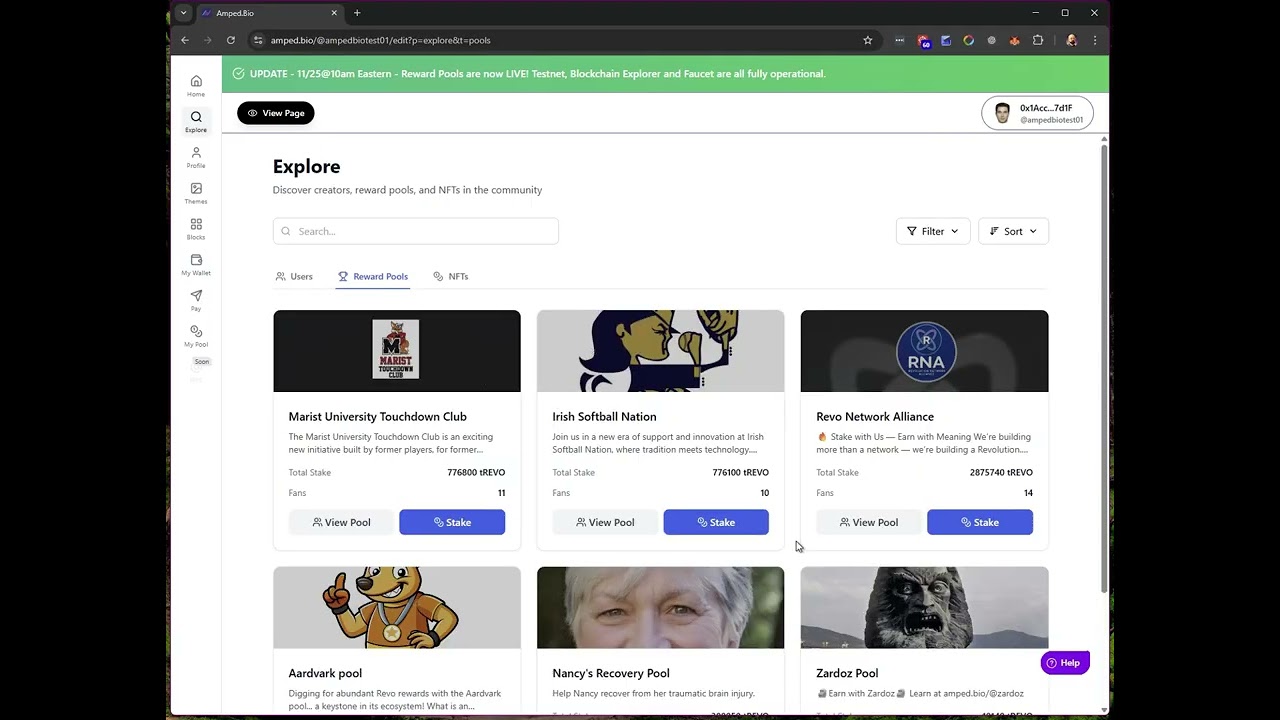Screen dimensions: 1280x720
Task: Click the 2875740 tREVO stake value
Action: point(1001,472)
